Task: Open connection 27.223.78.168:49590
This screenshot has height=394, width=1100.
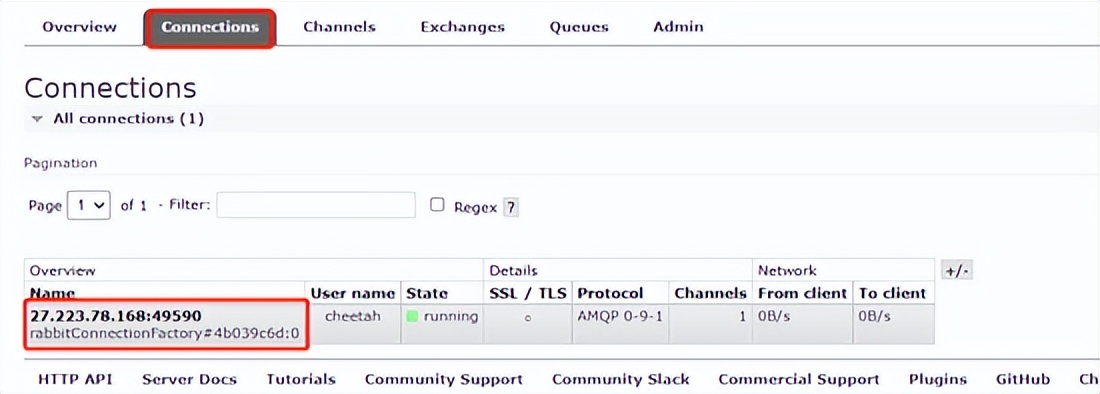Action: [116, 315]
